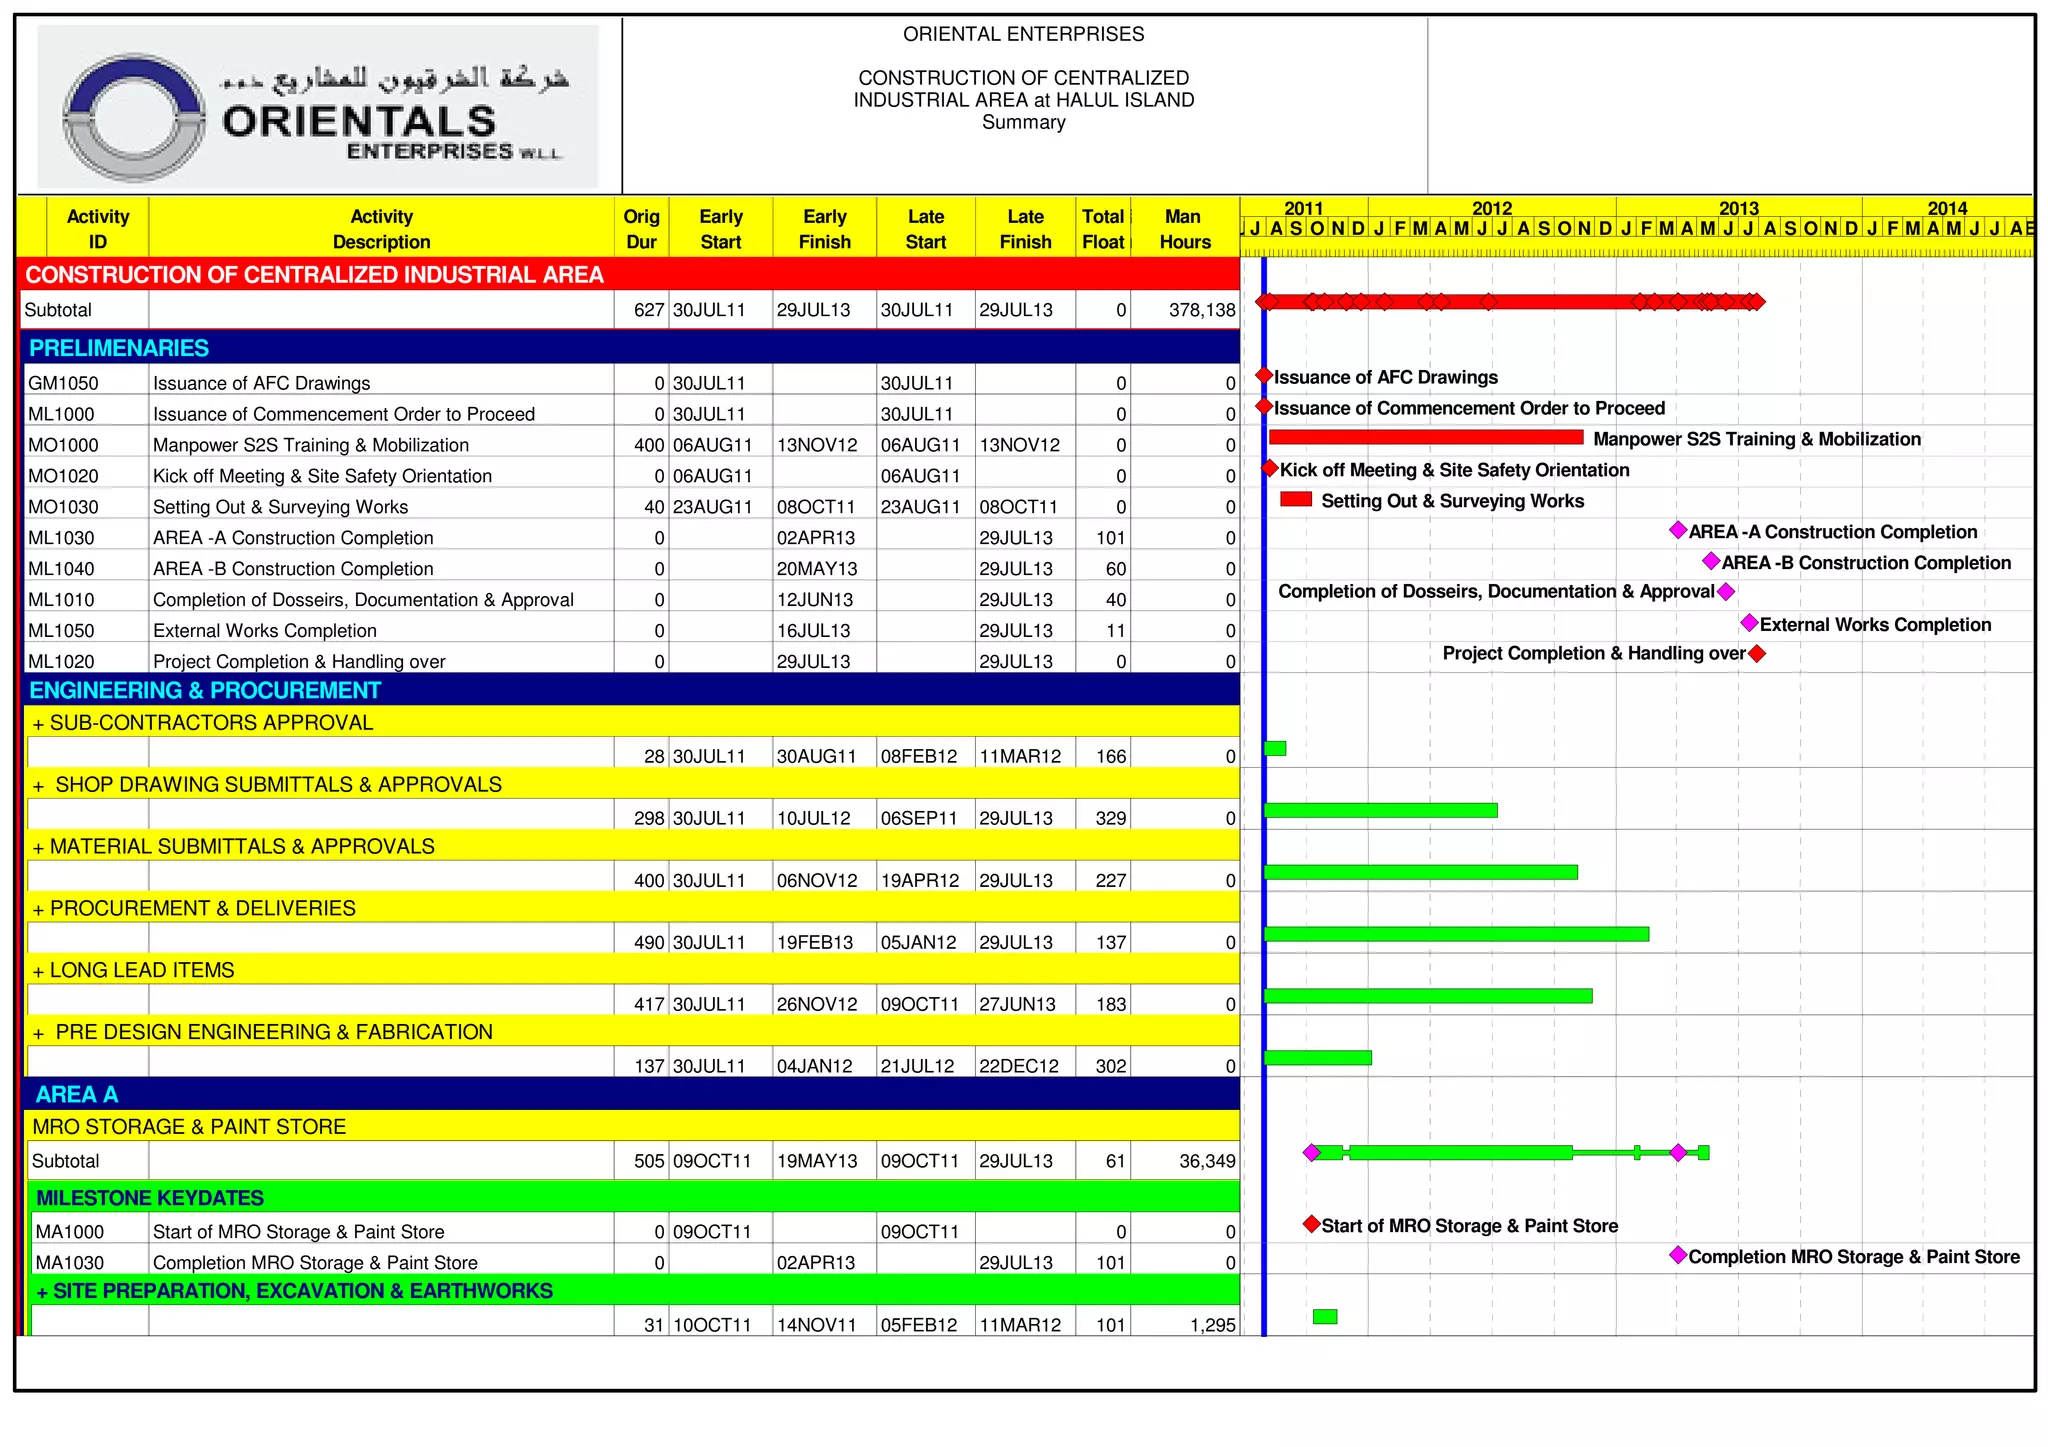Click Project Completion & Handling over red diamond
The height and width of the screenshot is (1447, 2048).
(1757, 653)
